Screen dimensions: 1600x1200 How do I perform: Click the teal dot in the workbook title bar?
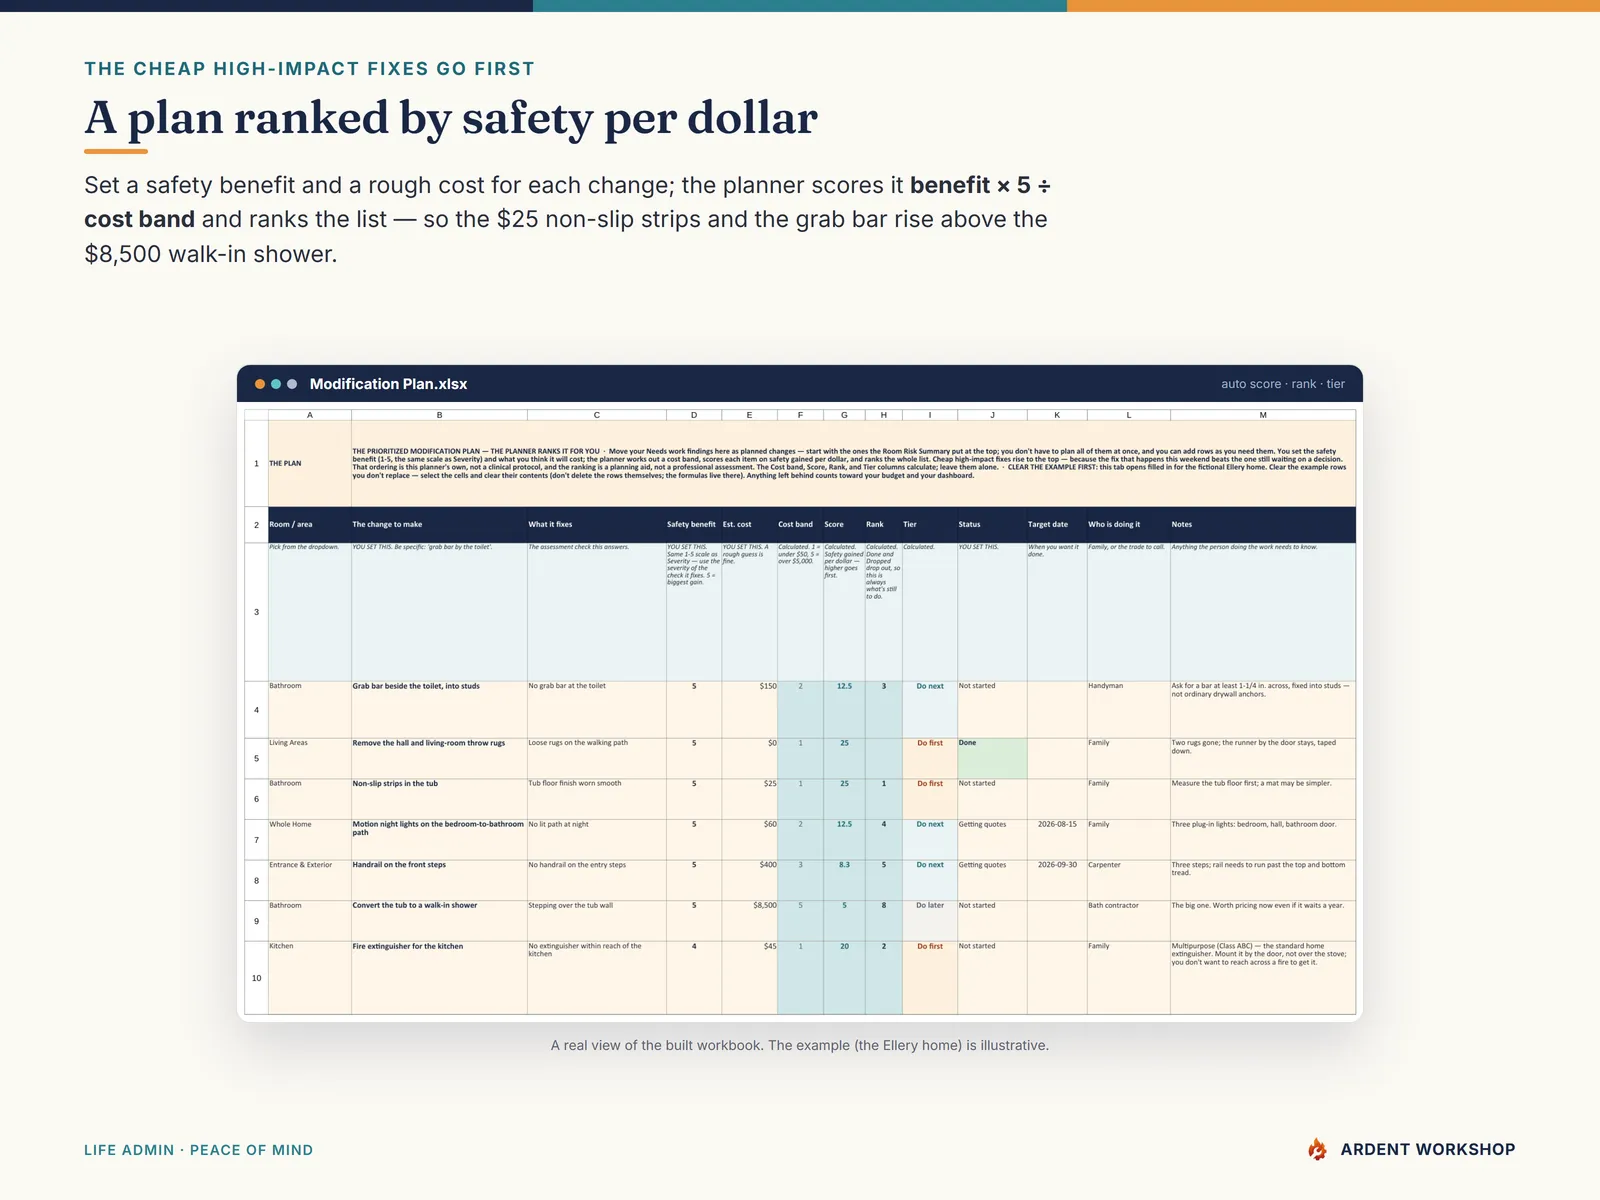276,384
